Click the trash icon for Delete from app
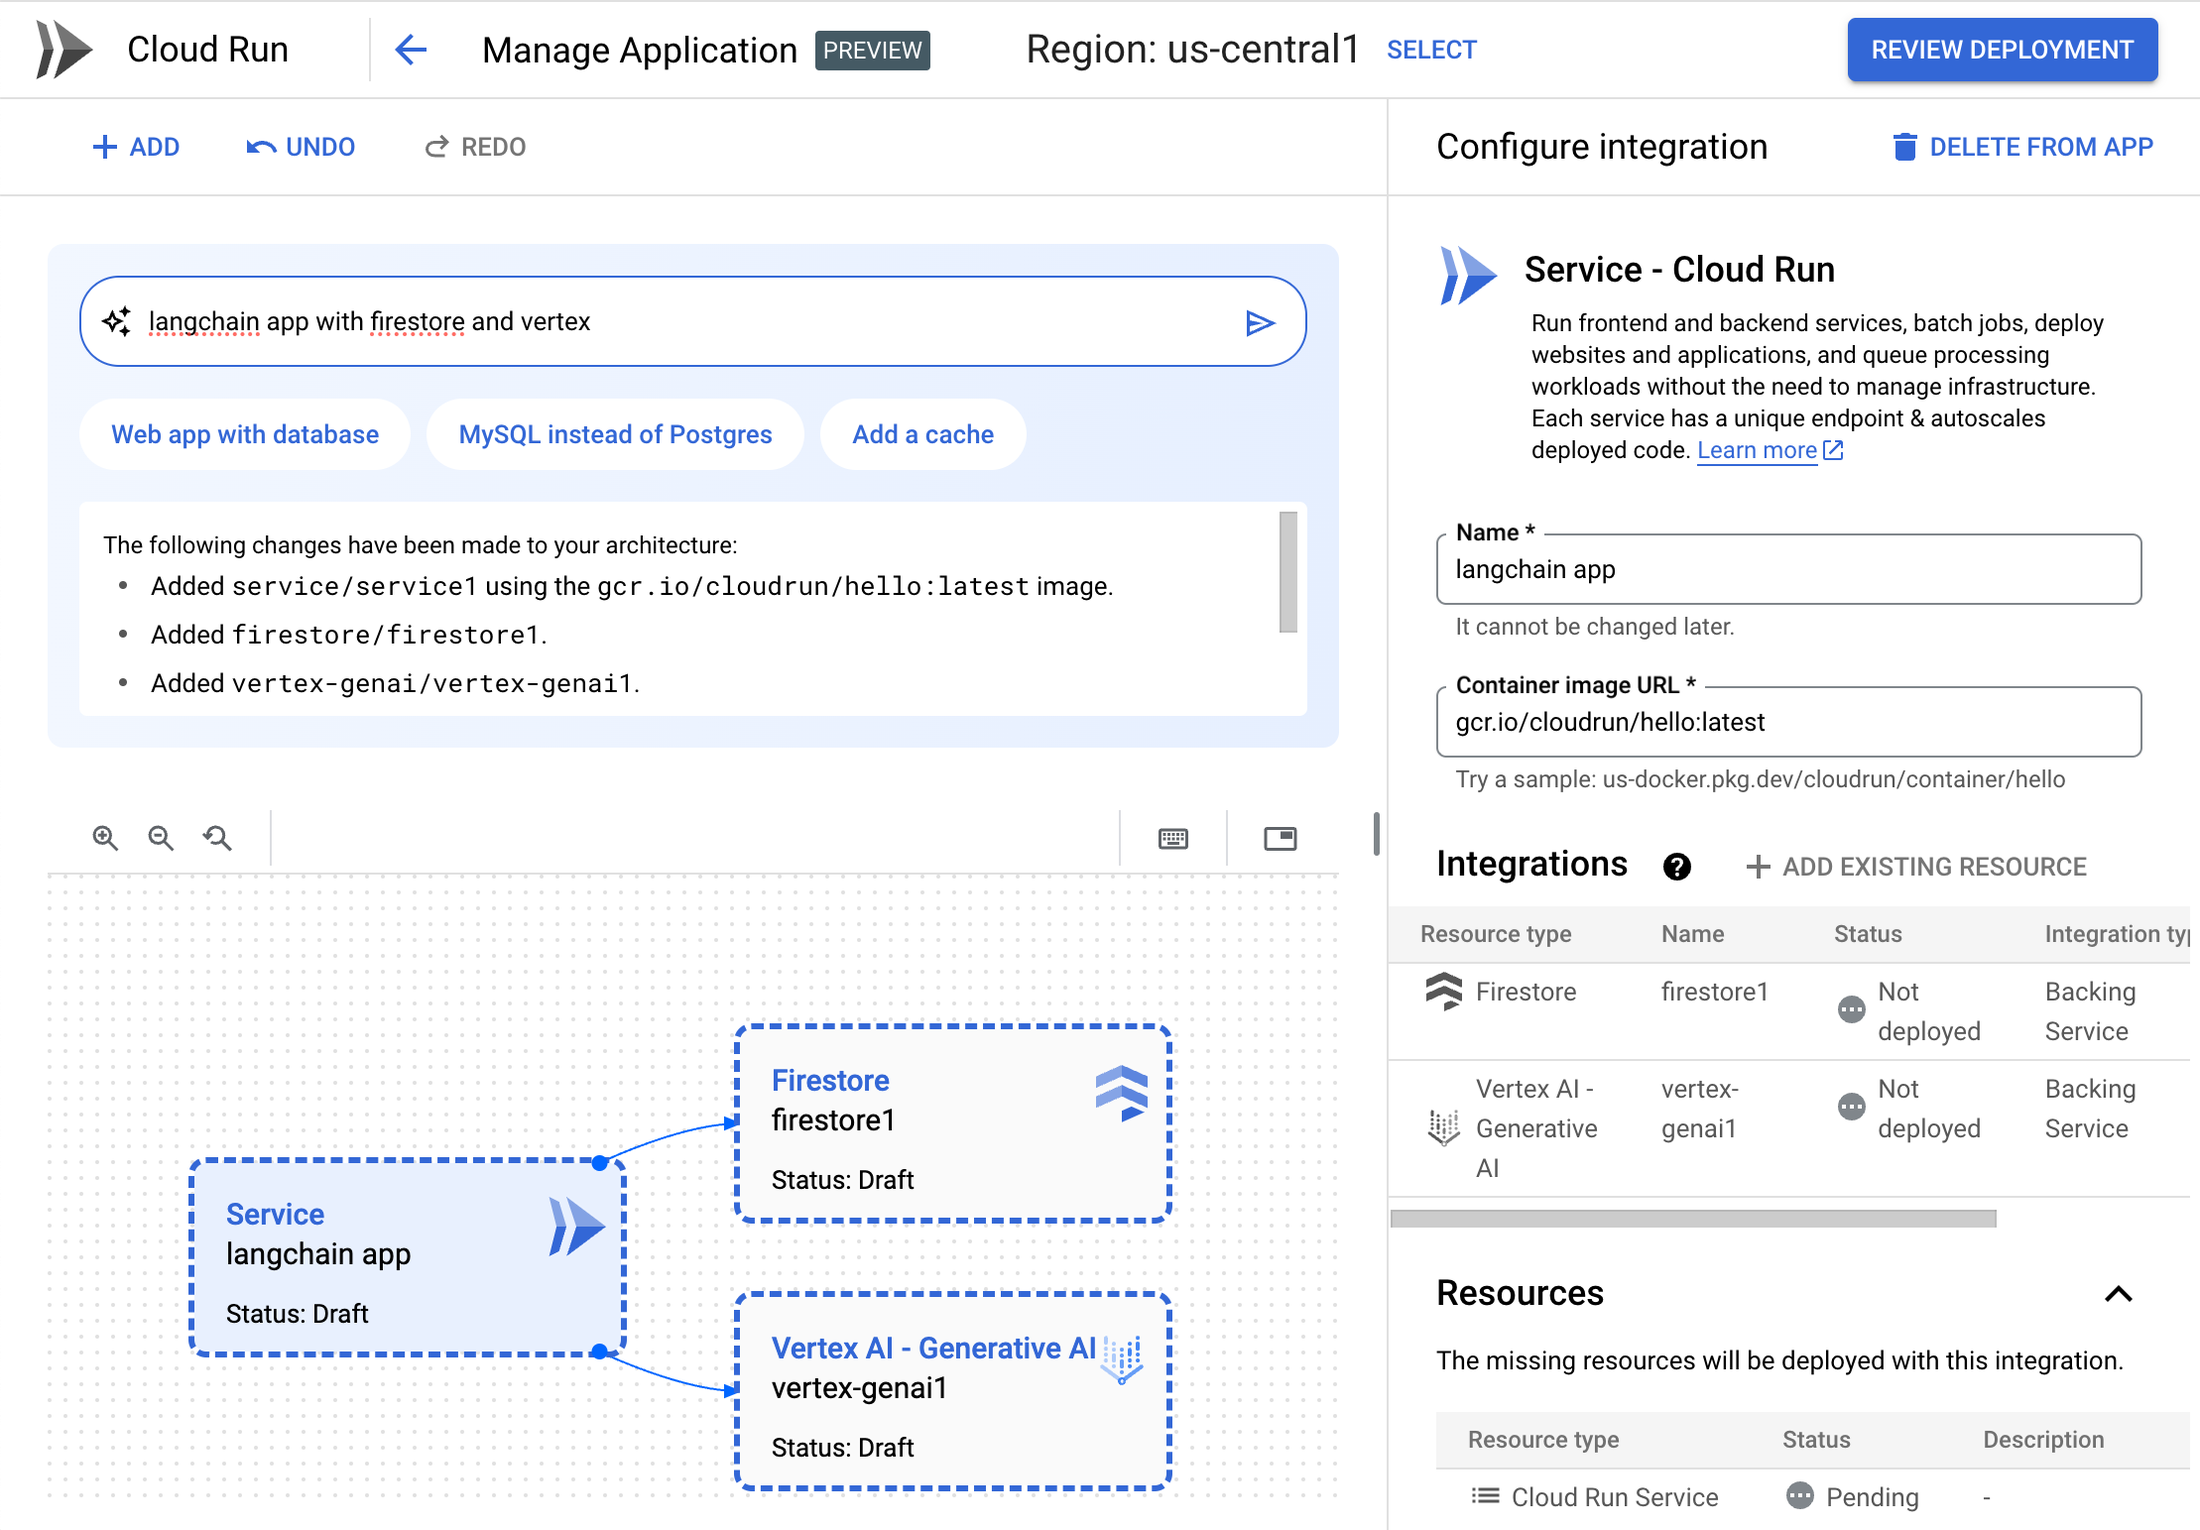 tap(1905, 147)
